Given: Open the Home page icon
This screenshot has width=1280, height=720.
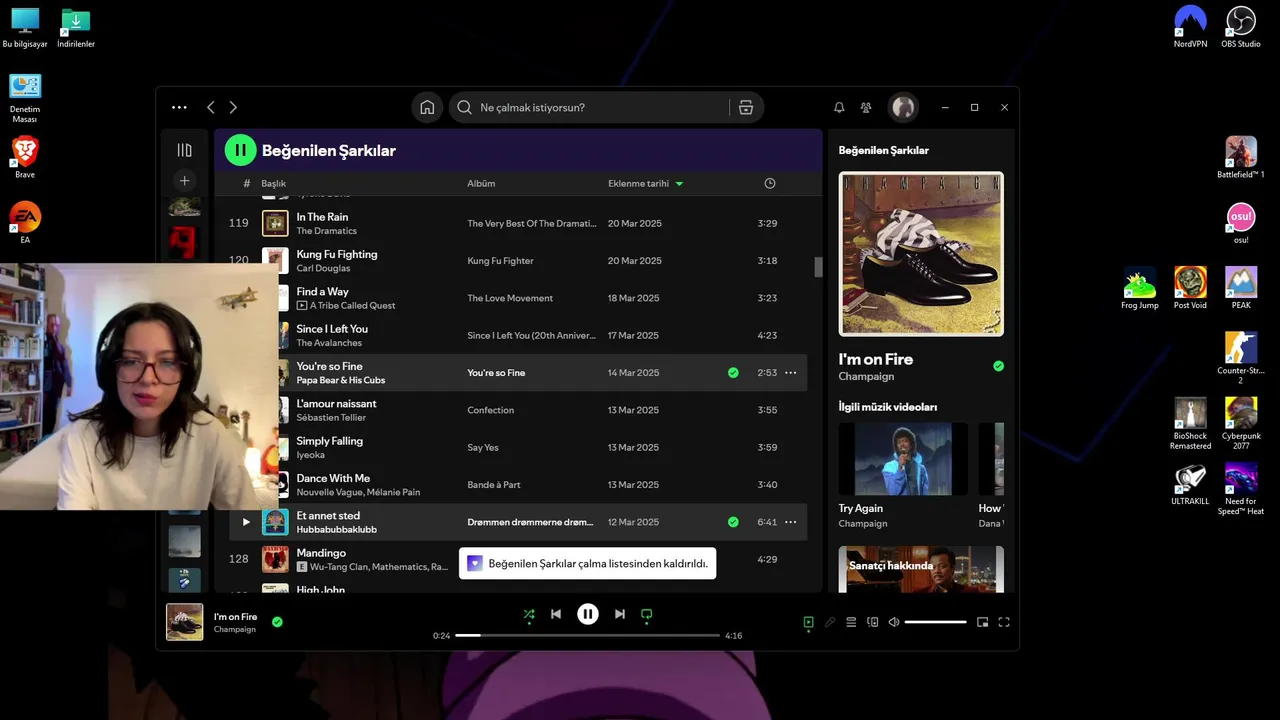Looking at the screenshot, I should tap(427, 107).
